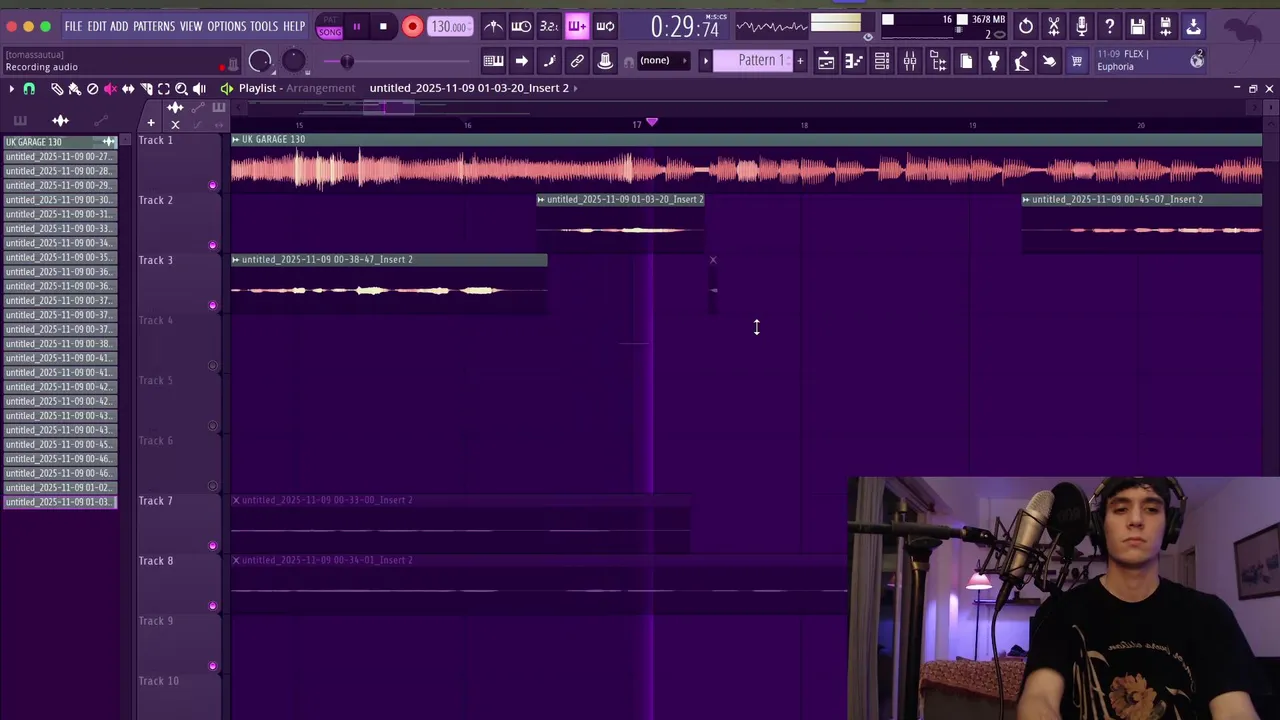Open the TOOLS menu

pyautogui.click(x=264, y=26)
